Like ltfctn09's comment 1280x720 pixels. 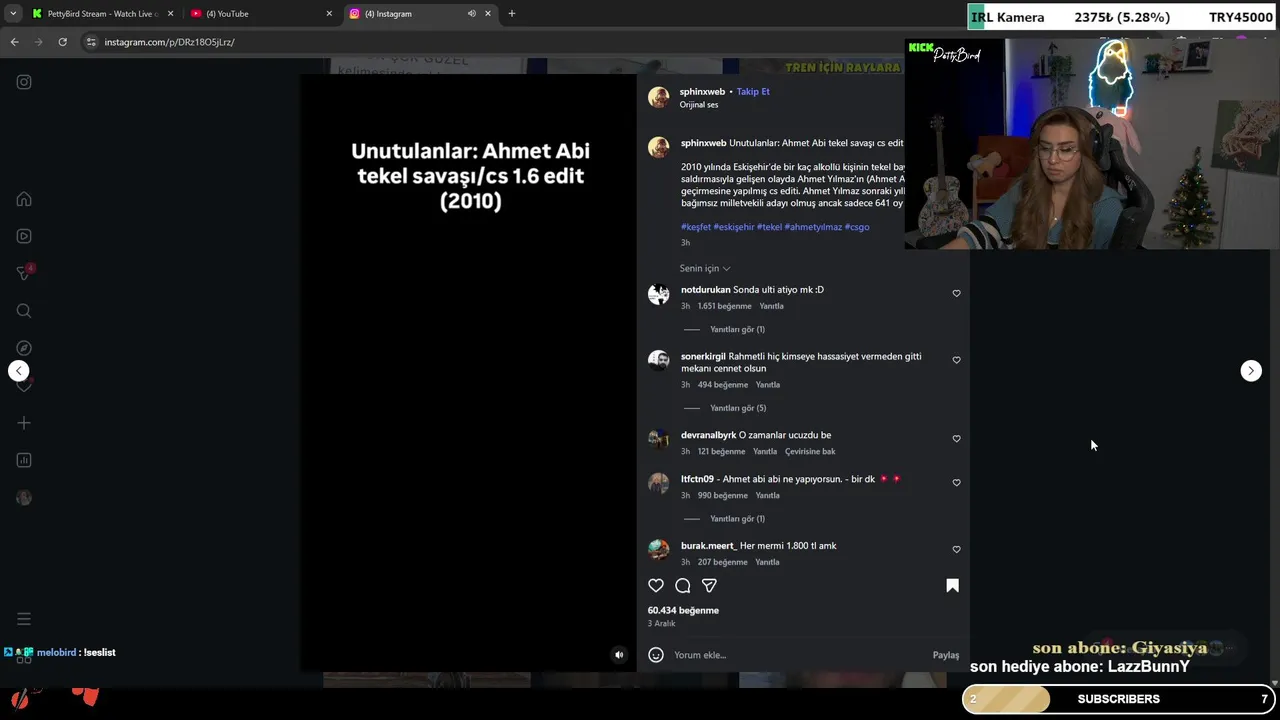[x=956, y=483]
